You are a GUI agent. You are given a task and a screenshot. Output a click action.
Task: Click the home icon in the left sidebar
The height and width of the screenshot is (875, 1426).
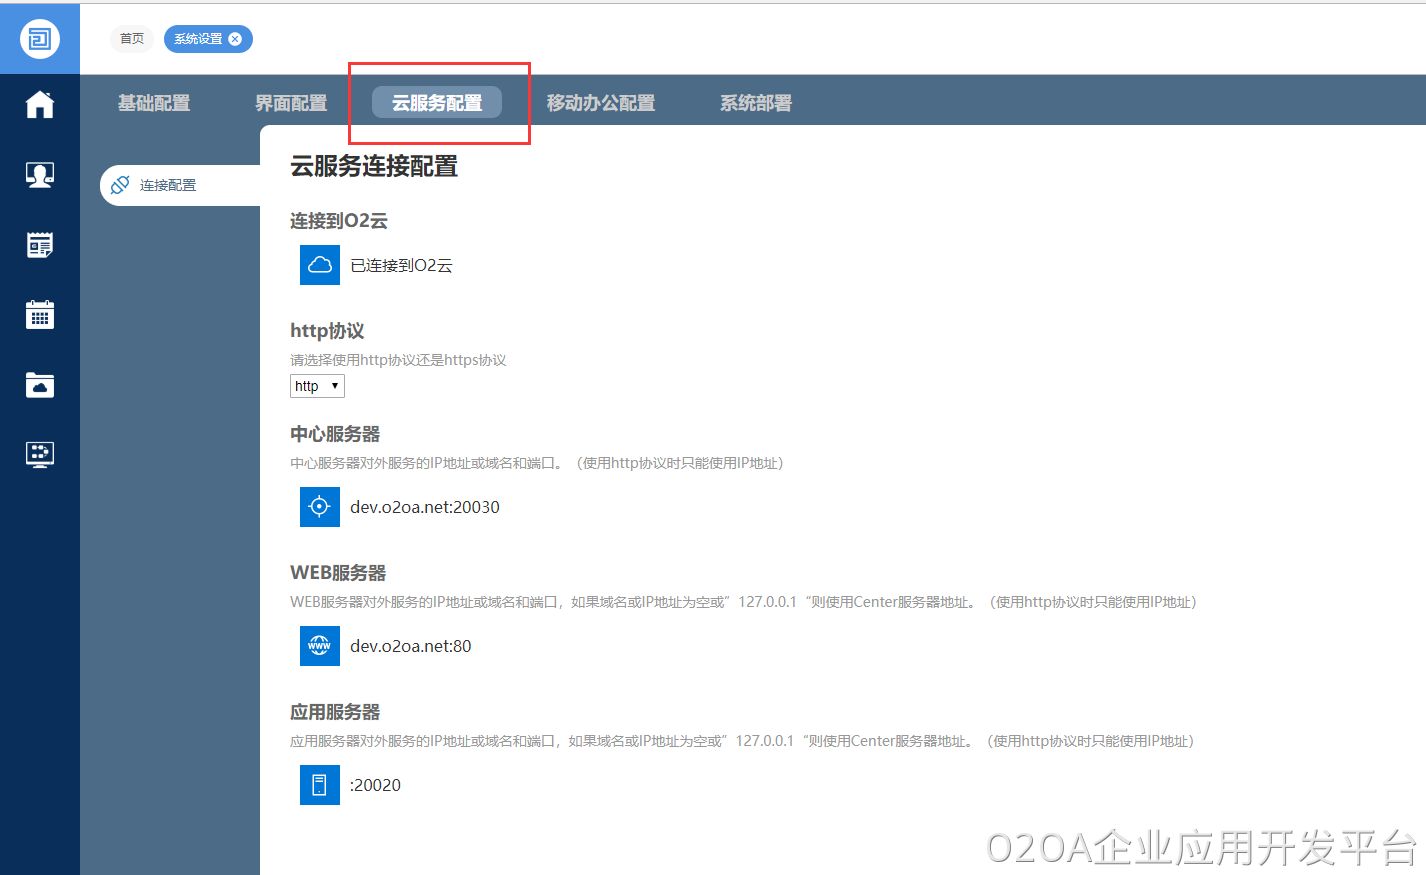[x=39, y=104]
